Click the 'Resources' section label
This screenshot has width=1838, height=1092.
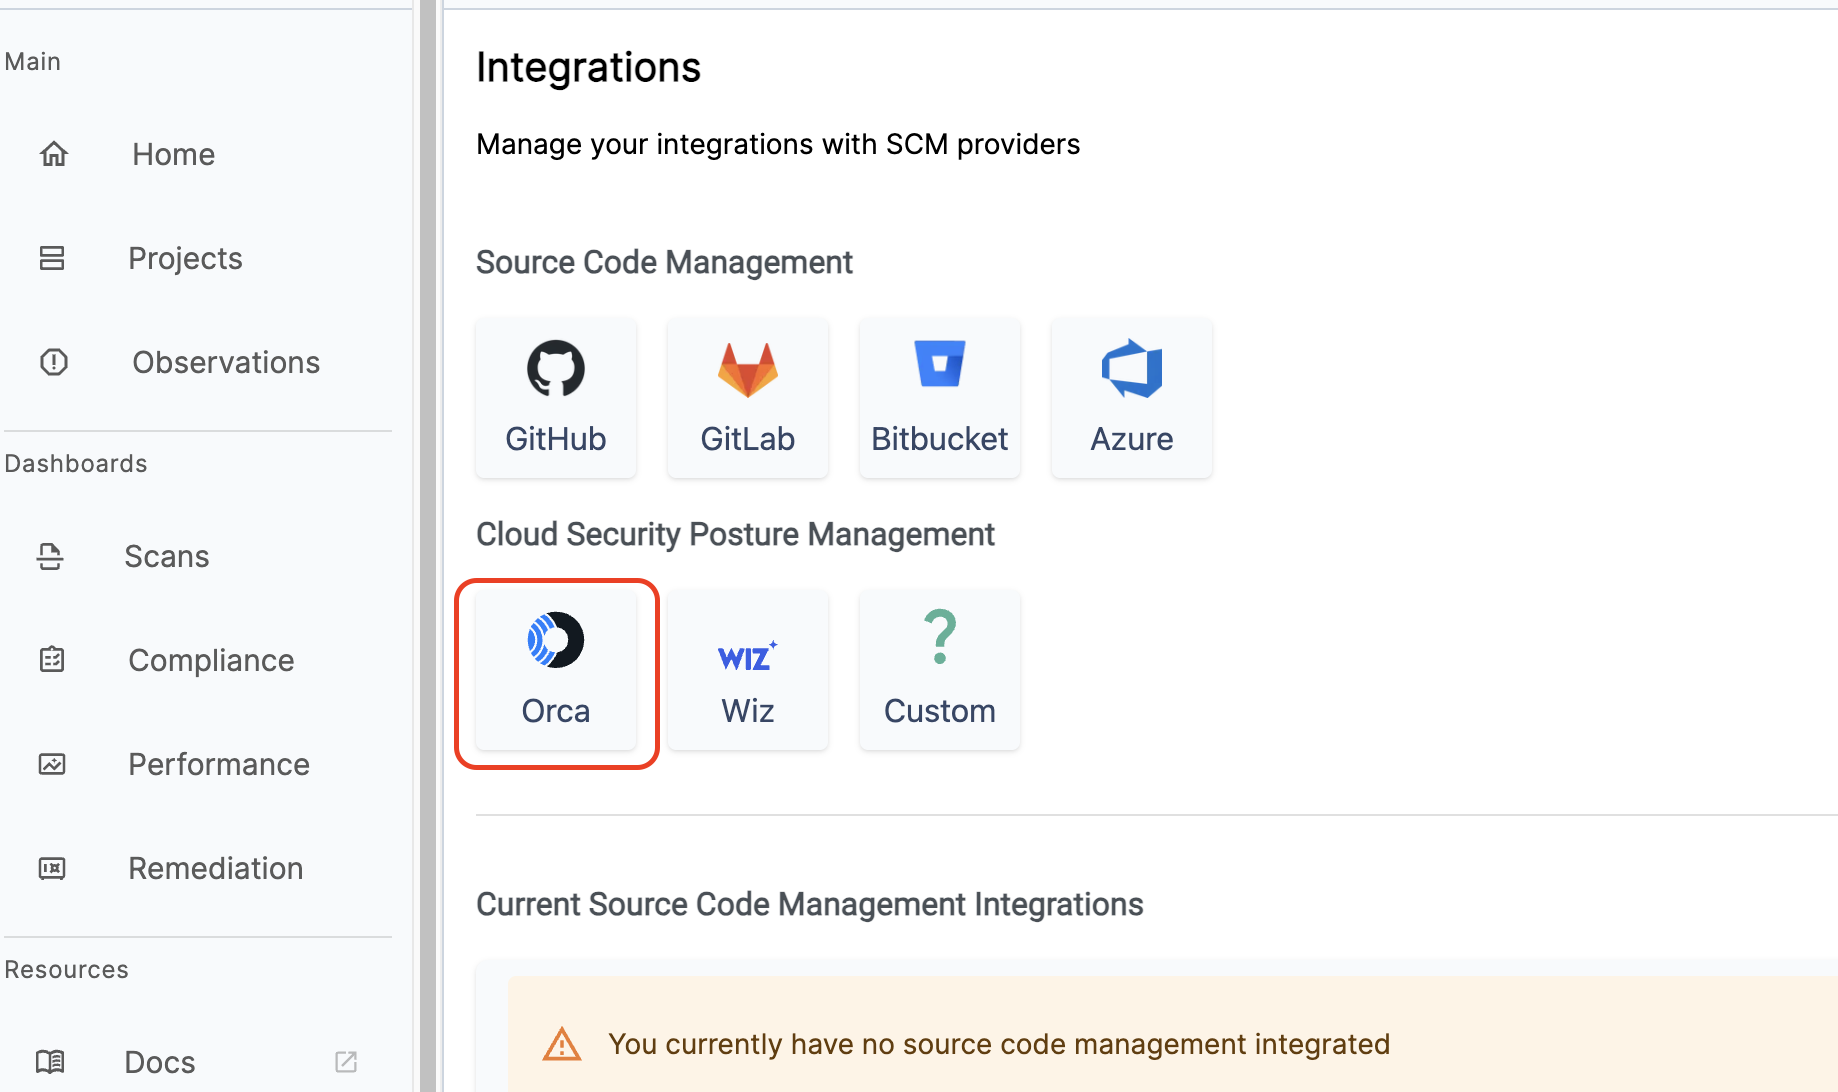[x=66, y=970]
